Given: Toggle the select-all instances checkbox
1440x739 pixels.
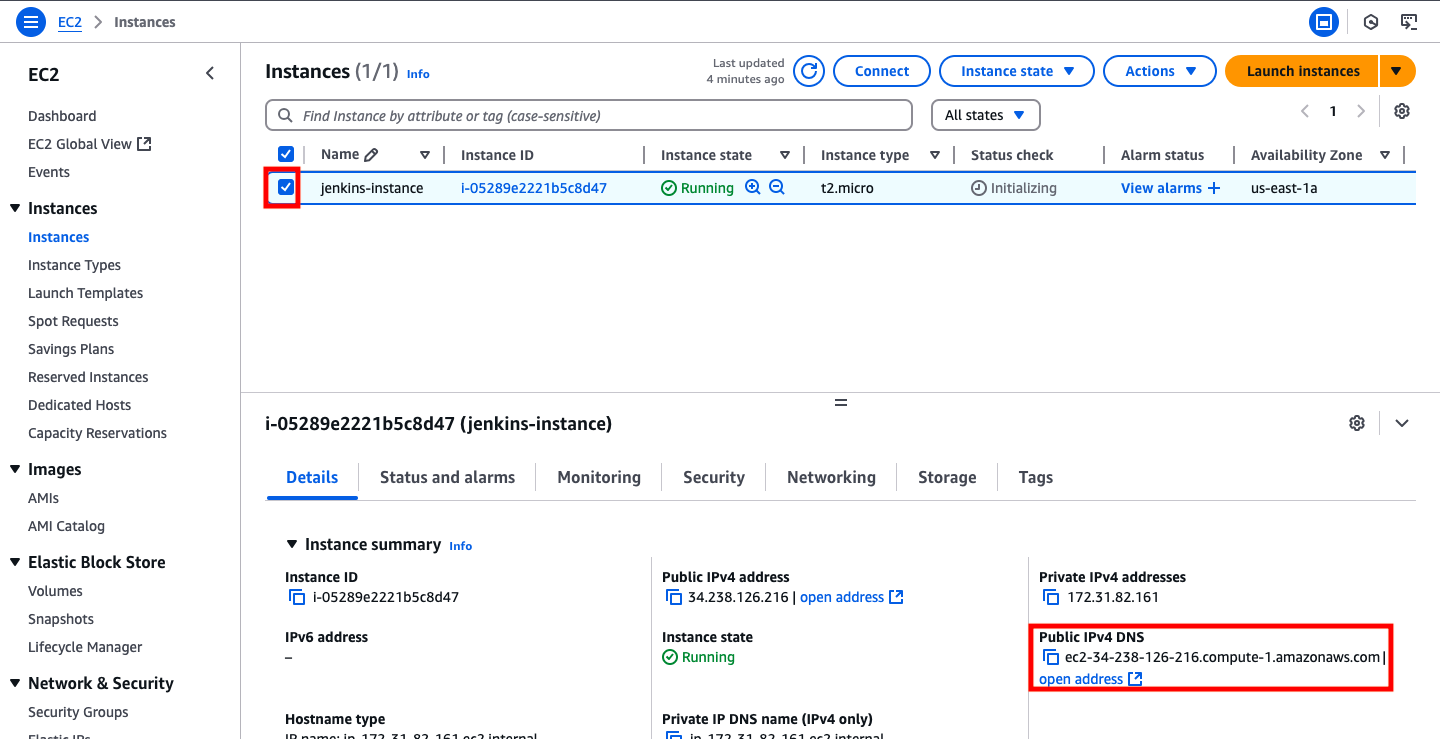Looking at the screenshot, I should [x=286, y=154].
